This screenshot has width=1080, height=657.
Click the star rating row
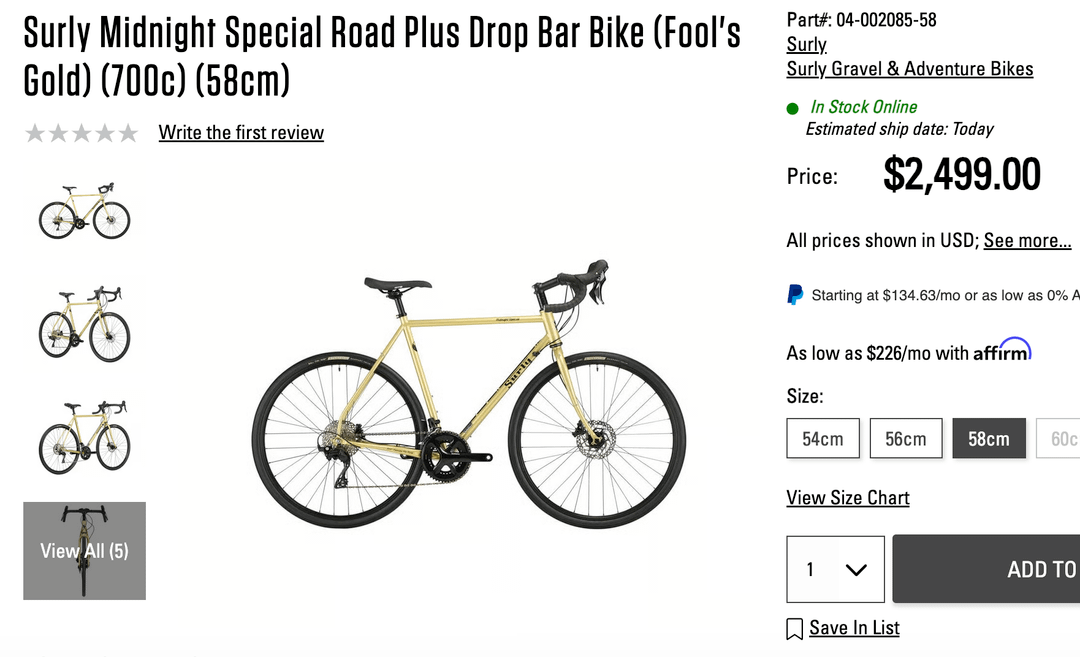point(82,133)
